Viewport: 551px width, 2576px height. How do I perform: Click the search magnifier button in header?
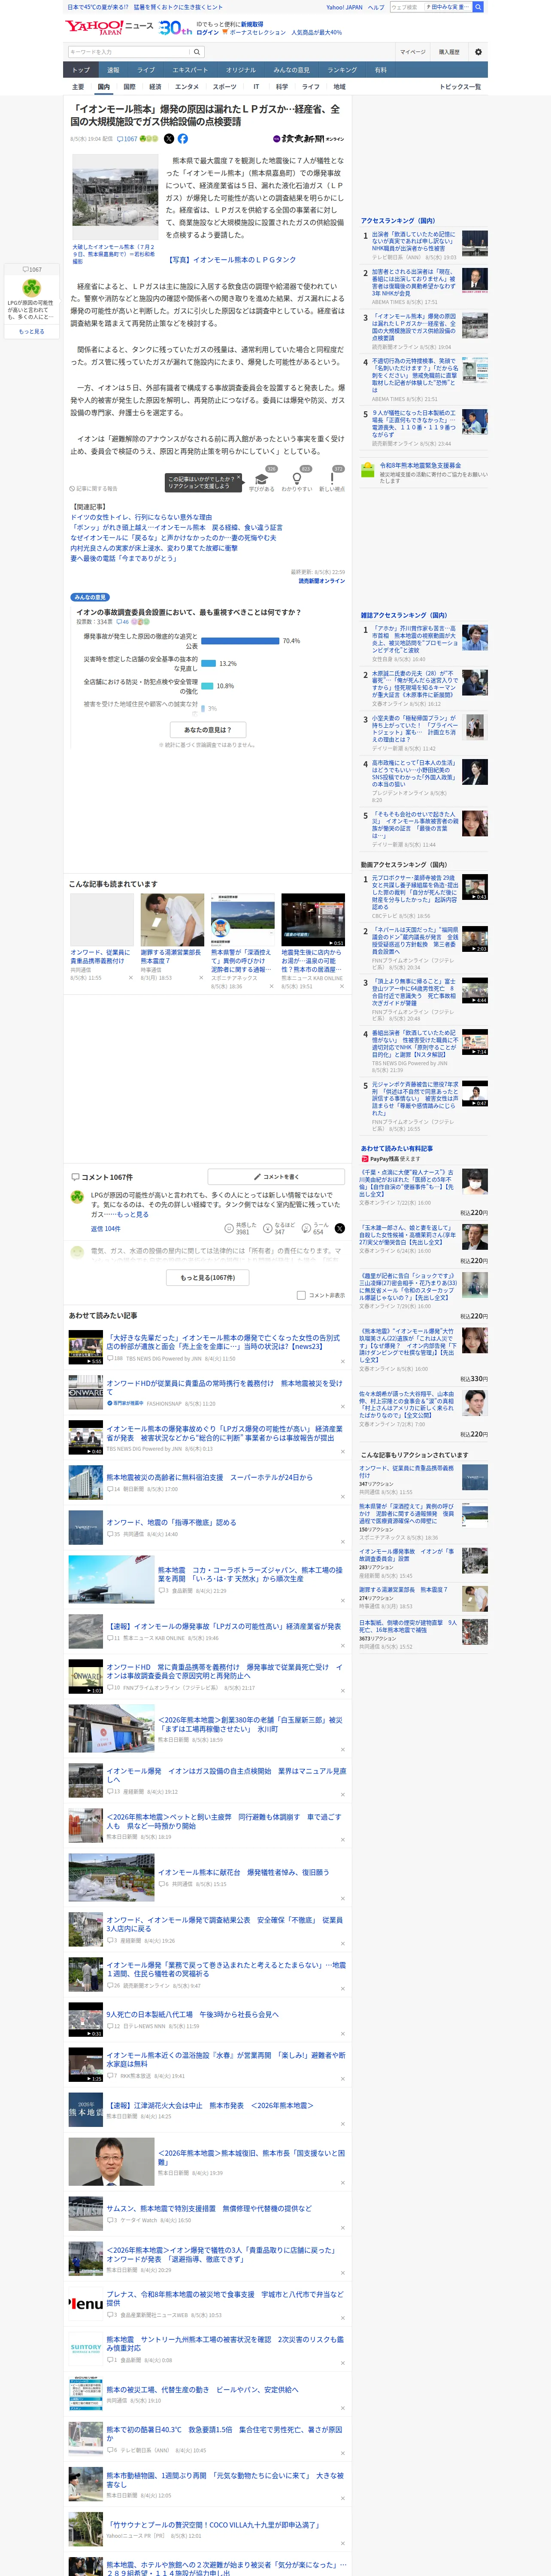pyautogui.click(x=198, y=52)
